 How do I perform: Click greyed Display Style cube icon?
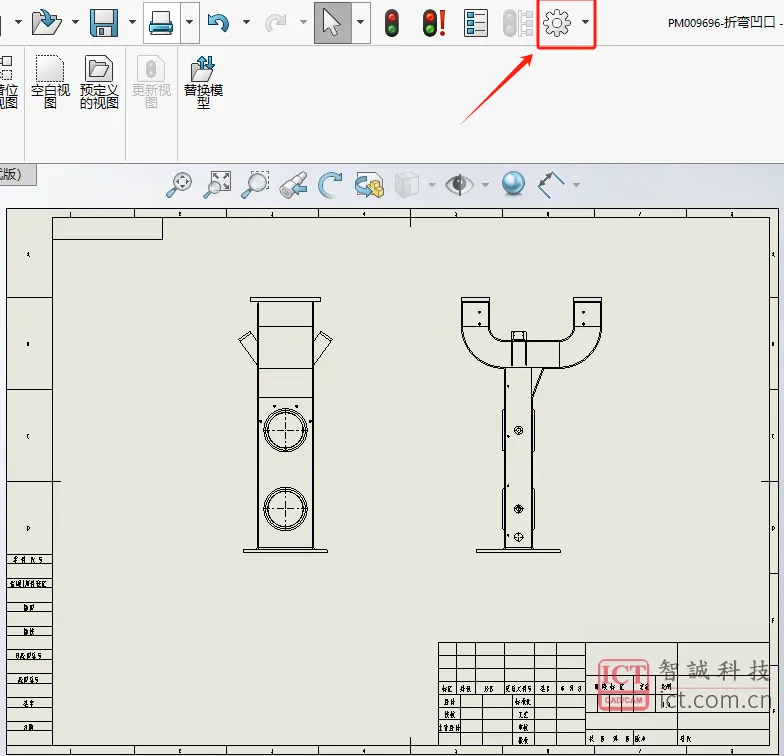[407, 185]
